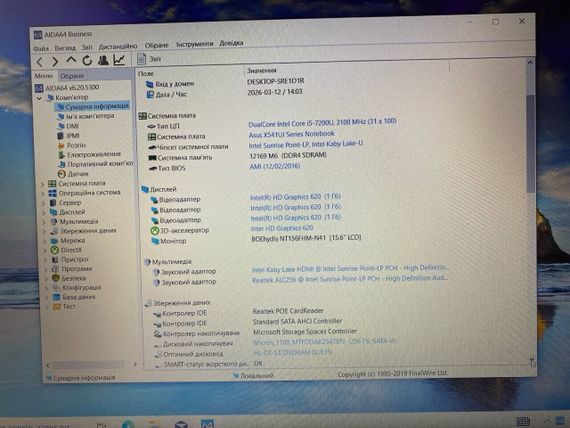Image resolution: width=570 pixels, height=428 pixels.
Task: Click the Поле column header
Action: pyautogui.click(x=146, y=73)
